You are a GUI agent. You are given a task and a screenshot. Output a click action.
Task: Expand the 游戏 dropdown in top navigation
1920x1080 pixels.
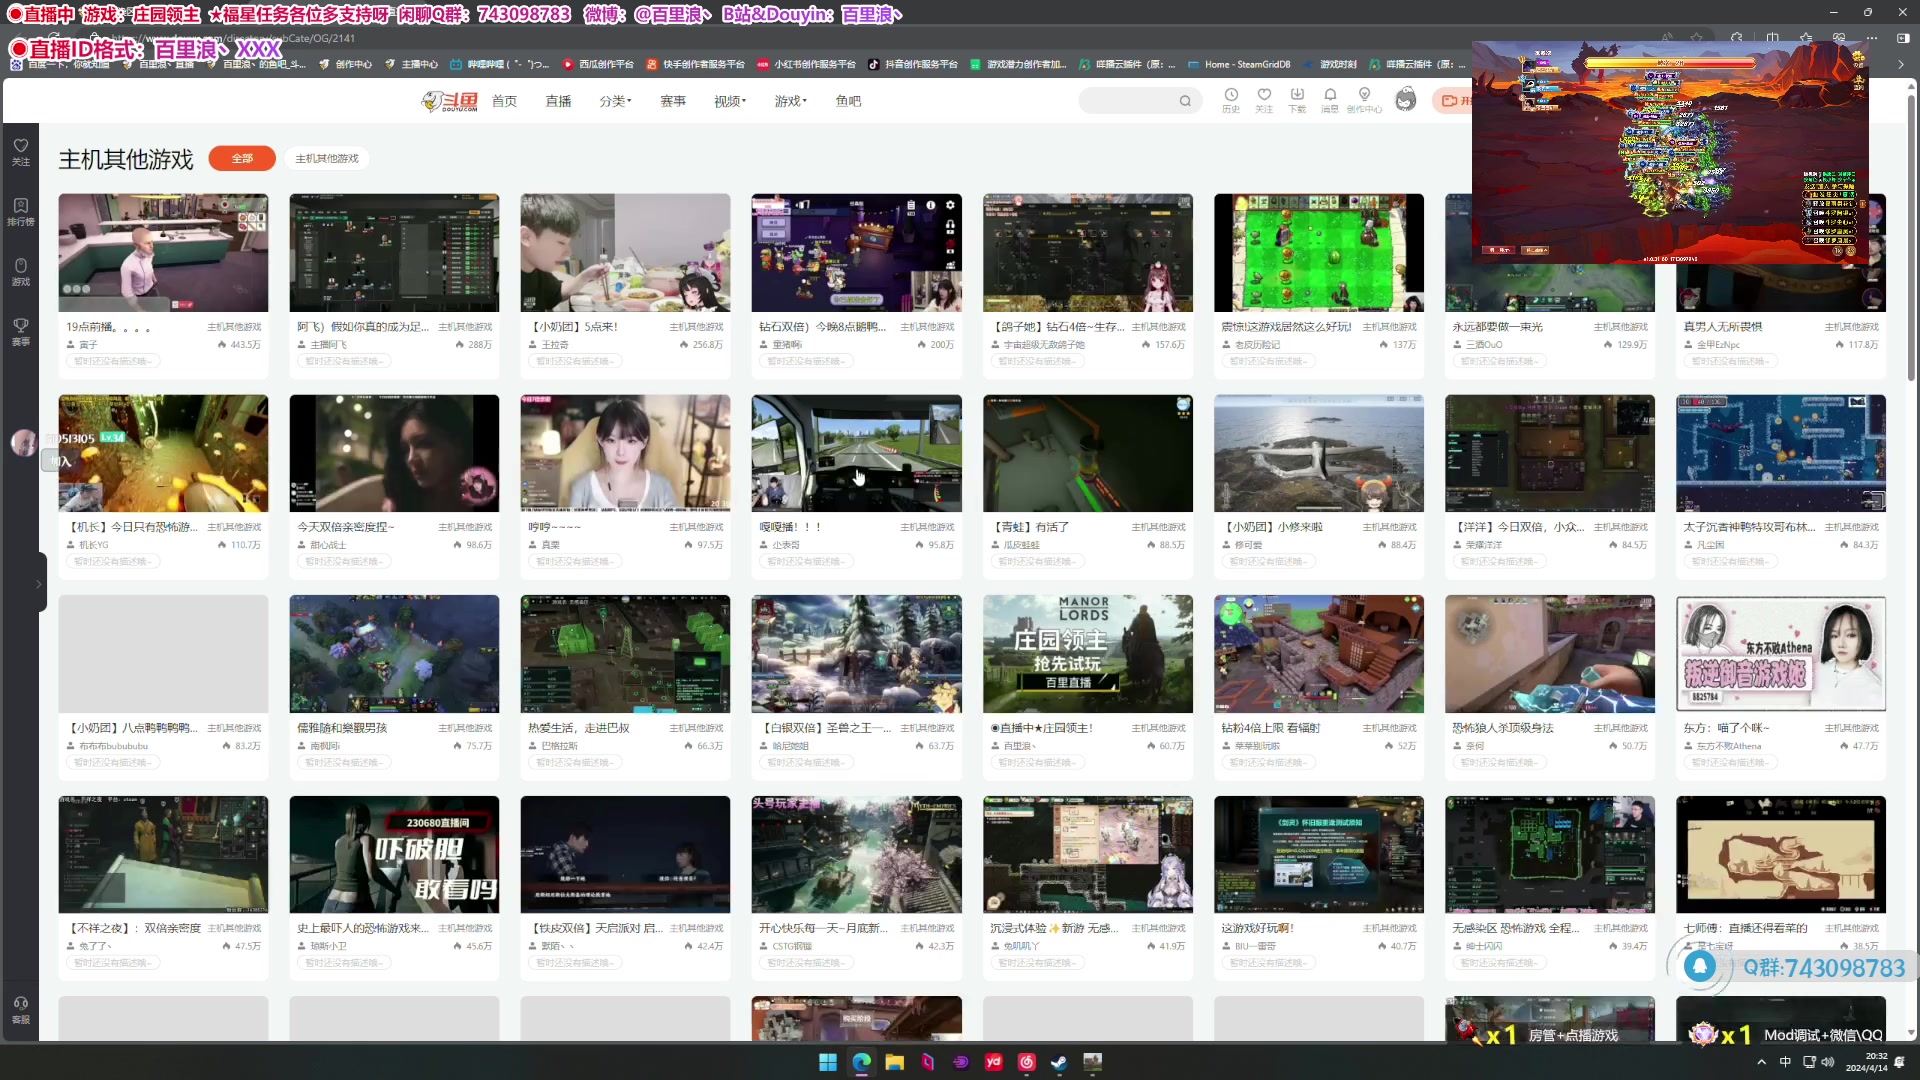[x=790, y=101]
